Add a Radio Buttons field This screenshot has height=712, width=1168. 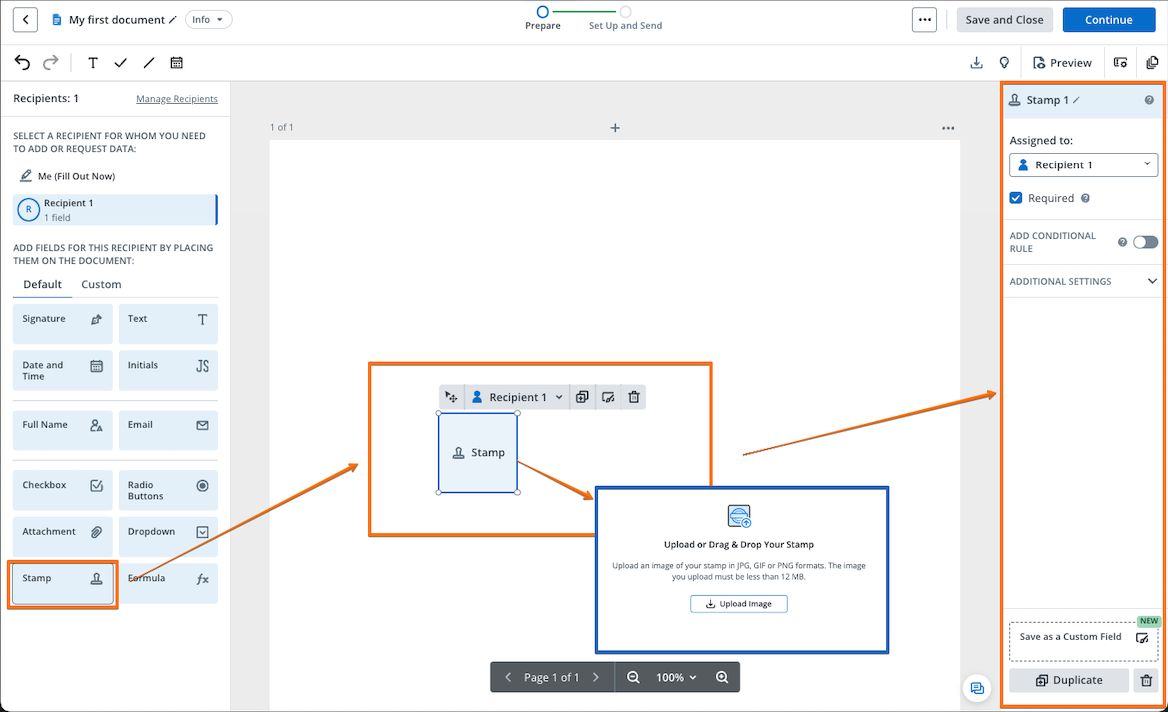tap(168, 490)
